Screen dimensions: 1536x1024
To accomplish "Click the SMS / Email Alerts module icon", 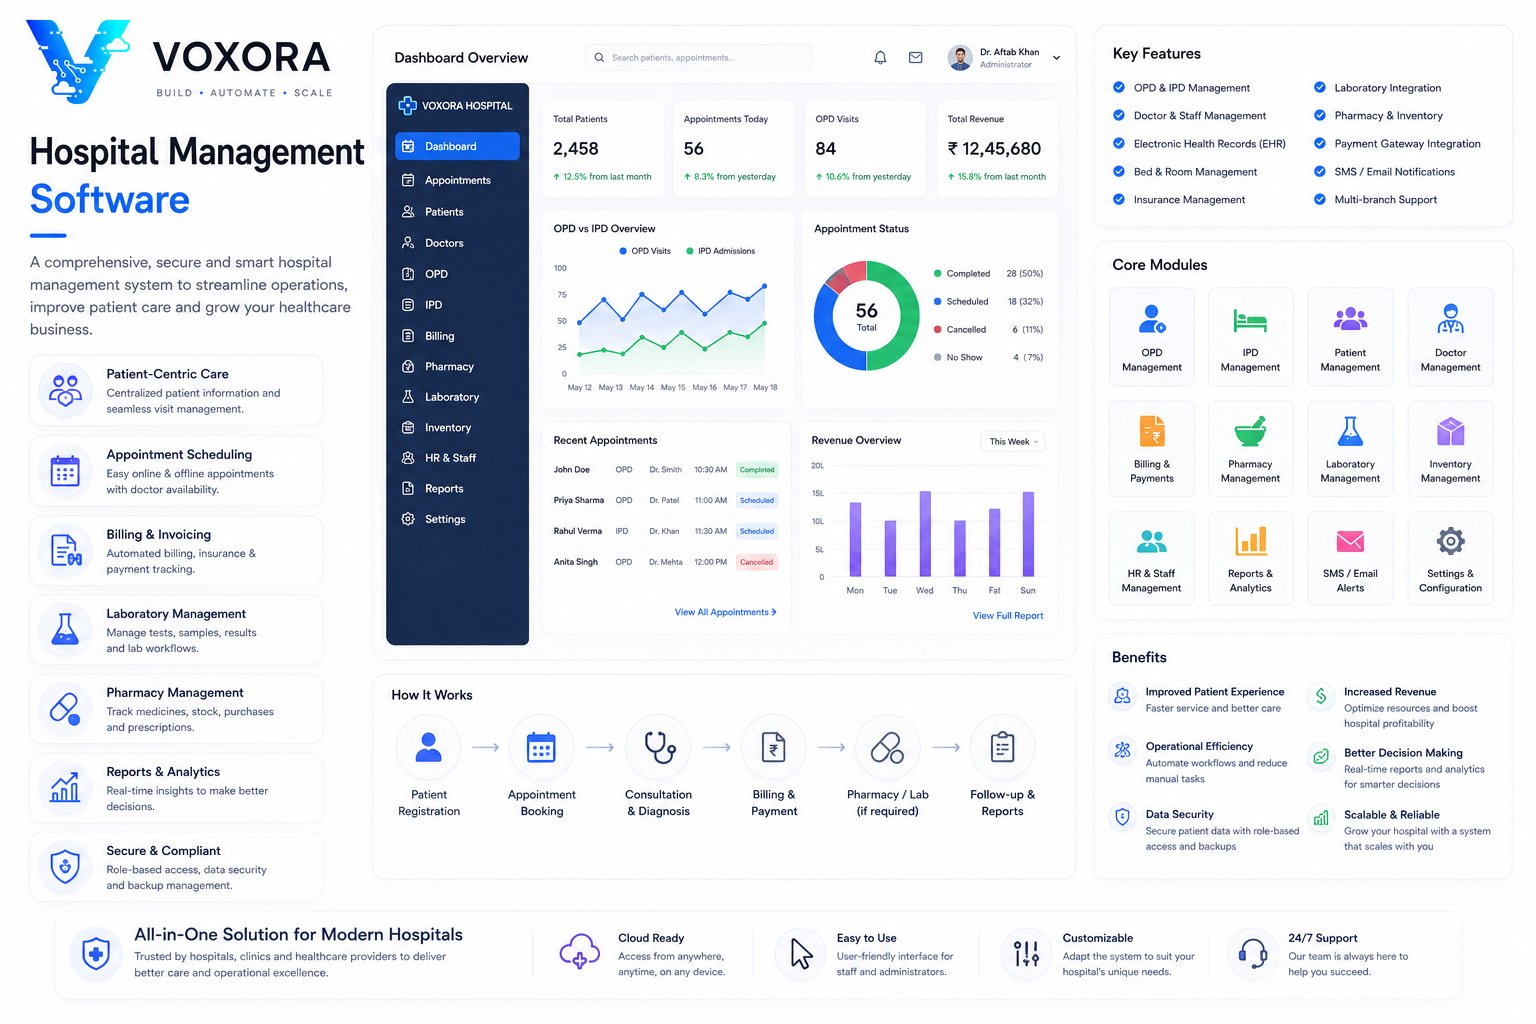I will 1350,541.
